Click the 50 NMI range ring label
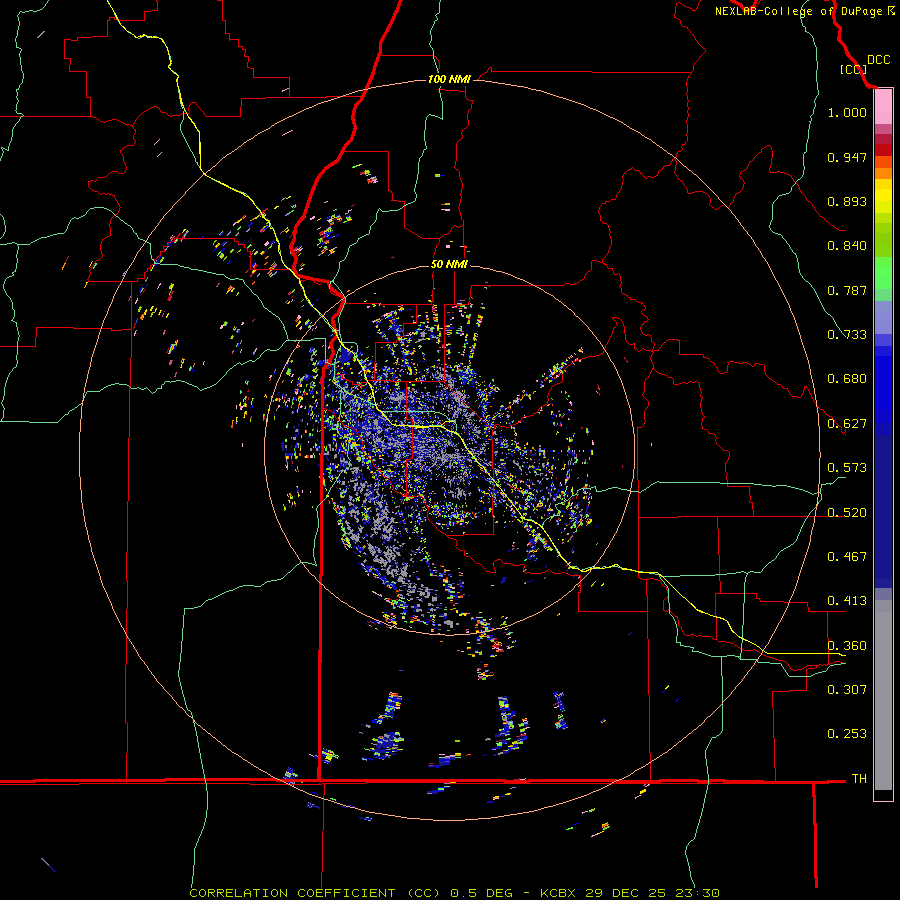Image resolution: width=900 pixels, height=900 pixels. (x=449, y=264)
